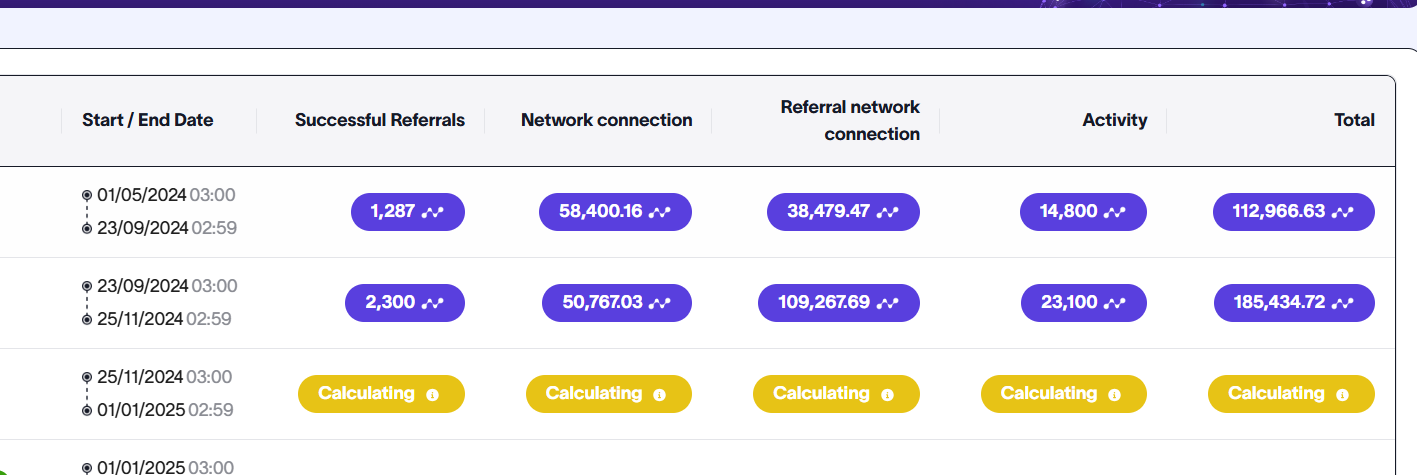
Task: Click chart icon in 2,300 referrals badge
Action: pyautogui.click(x=433, y=303)
